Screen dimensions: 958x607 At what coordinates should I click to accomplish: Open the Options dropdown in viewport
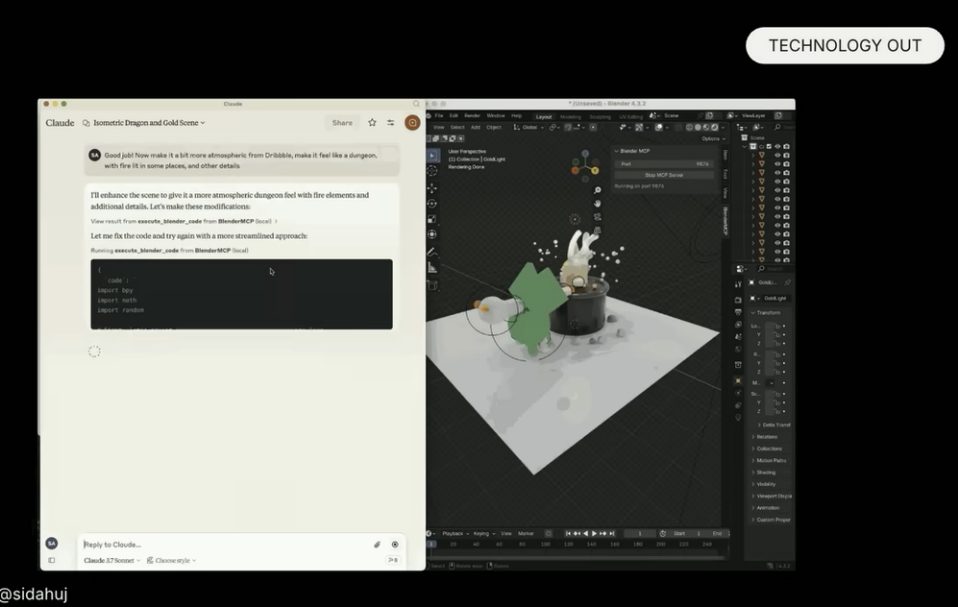point(713,139)
